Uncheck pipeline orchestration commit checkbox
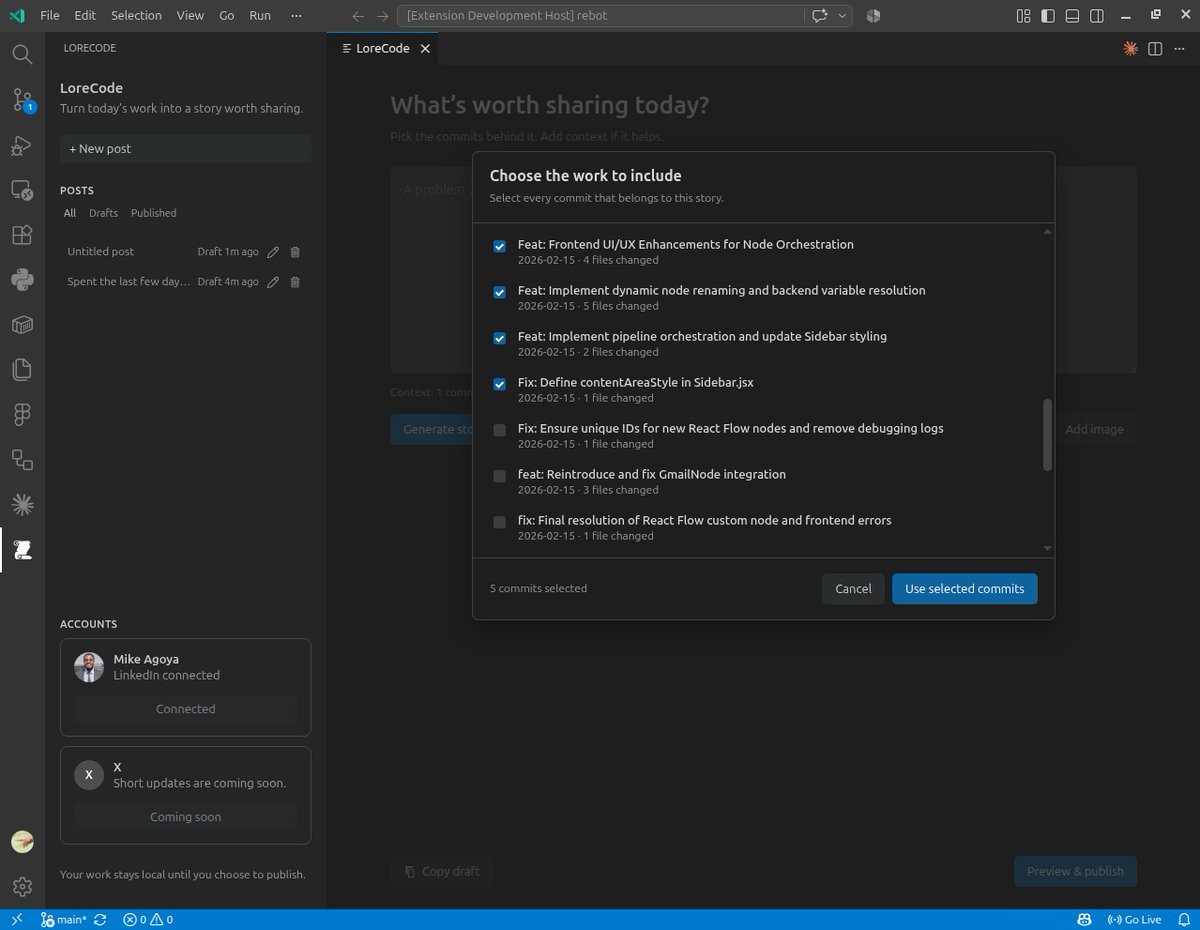 [x=500, y=338]
